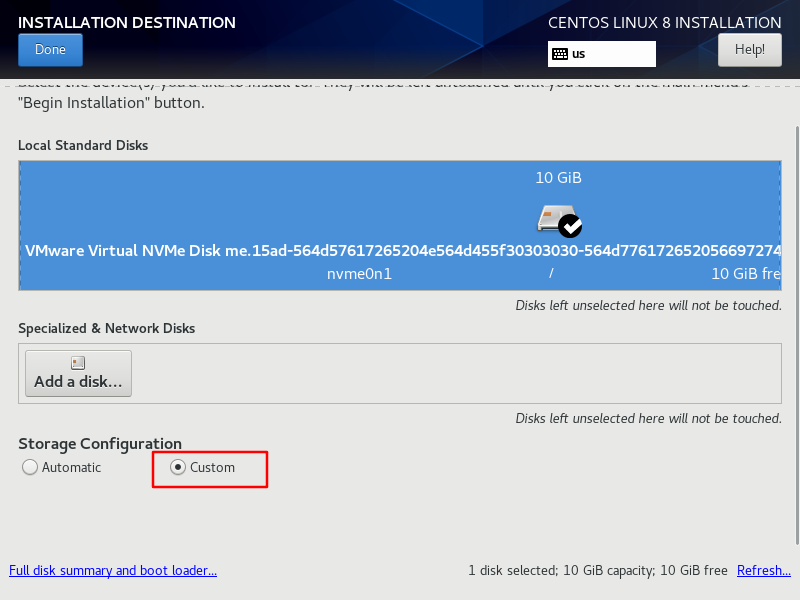Select the Custom storage configuration option

pyautogui.click(x=203, y=467)
